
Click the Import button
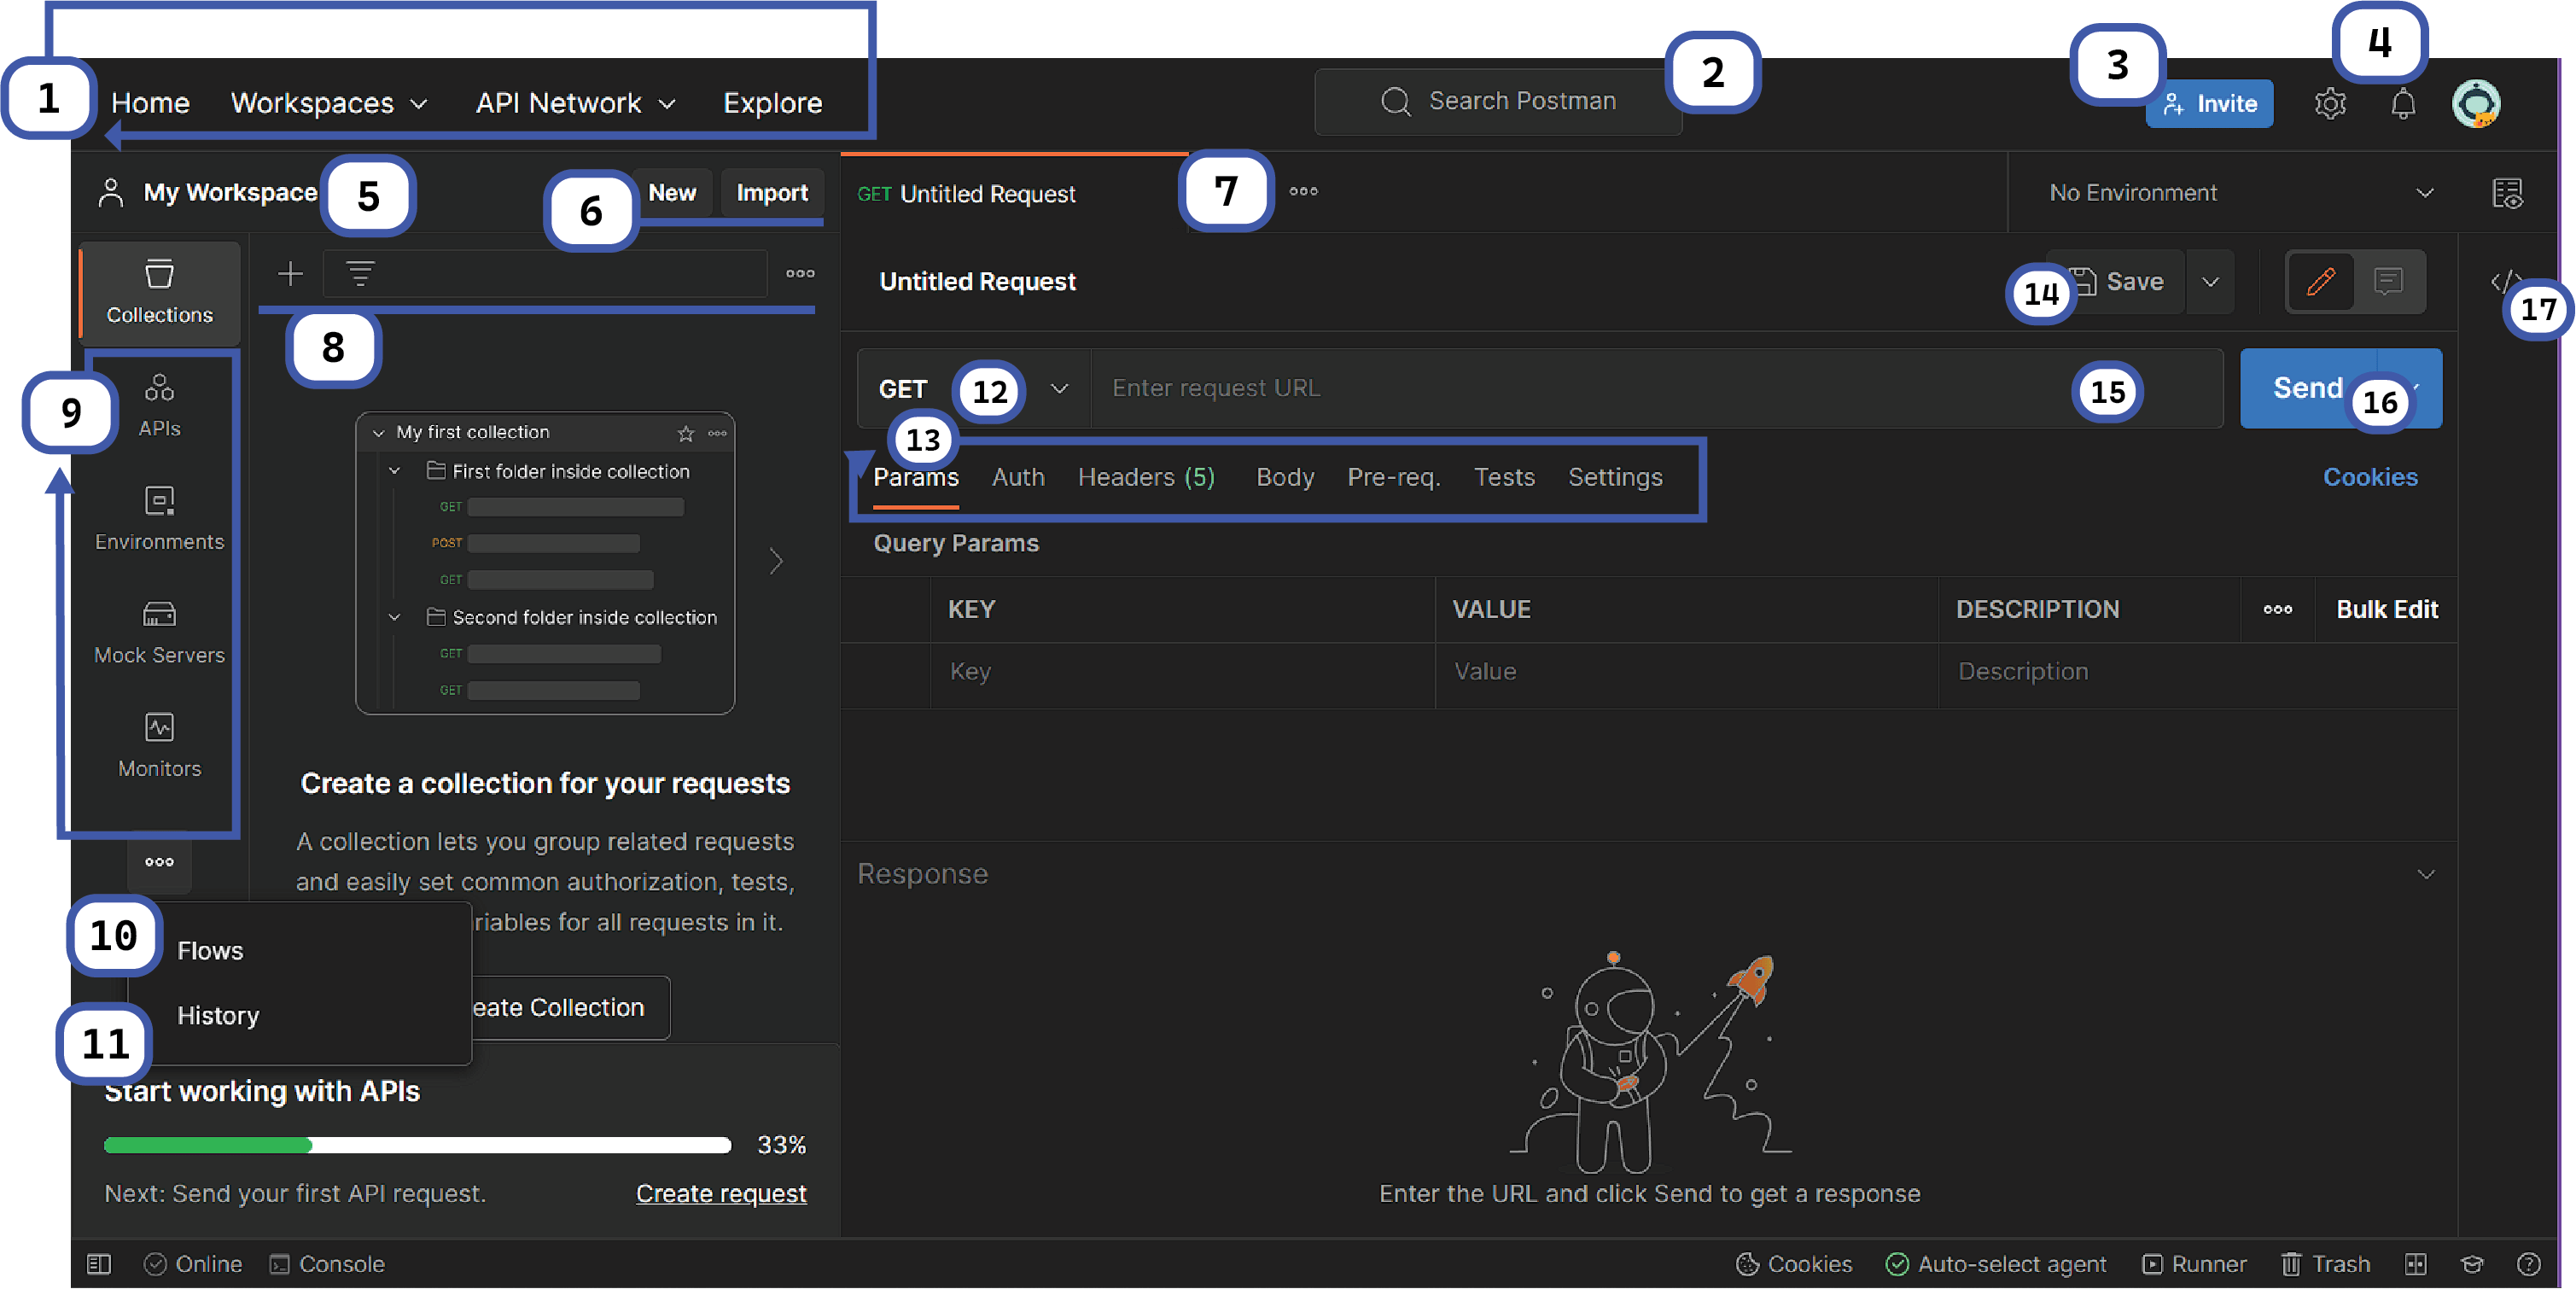772,192
